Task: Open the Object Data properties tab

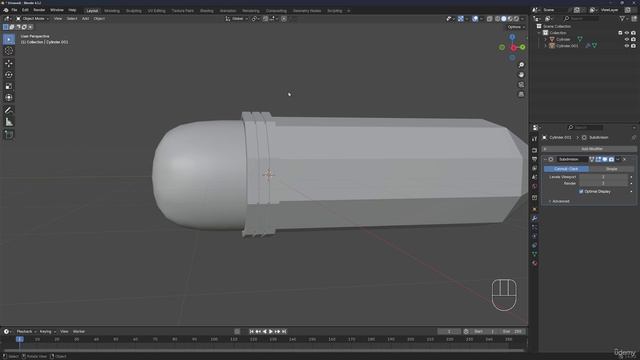Action: click(x=534, y=254)
